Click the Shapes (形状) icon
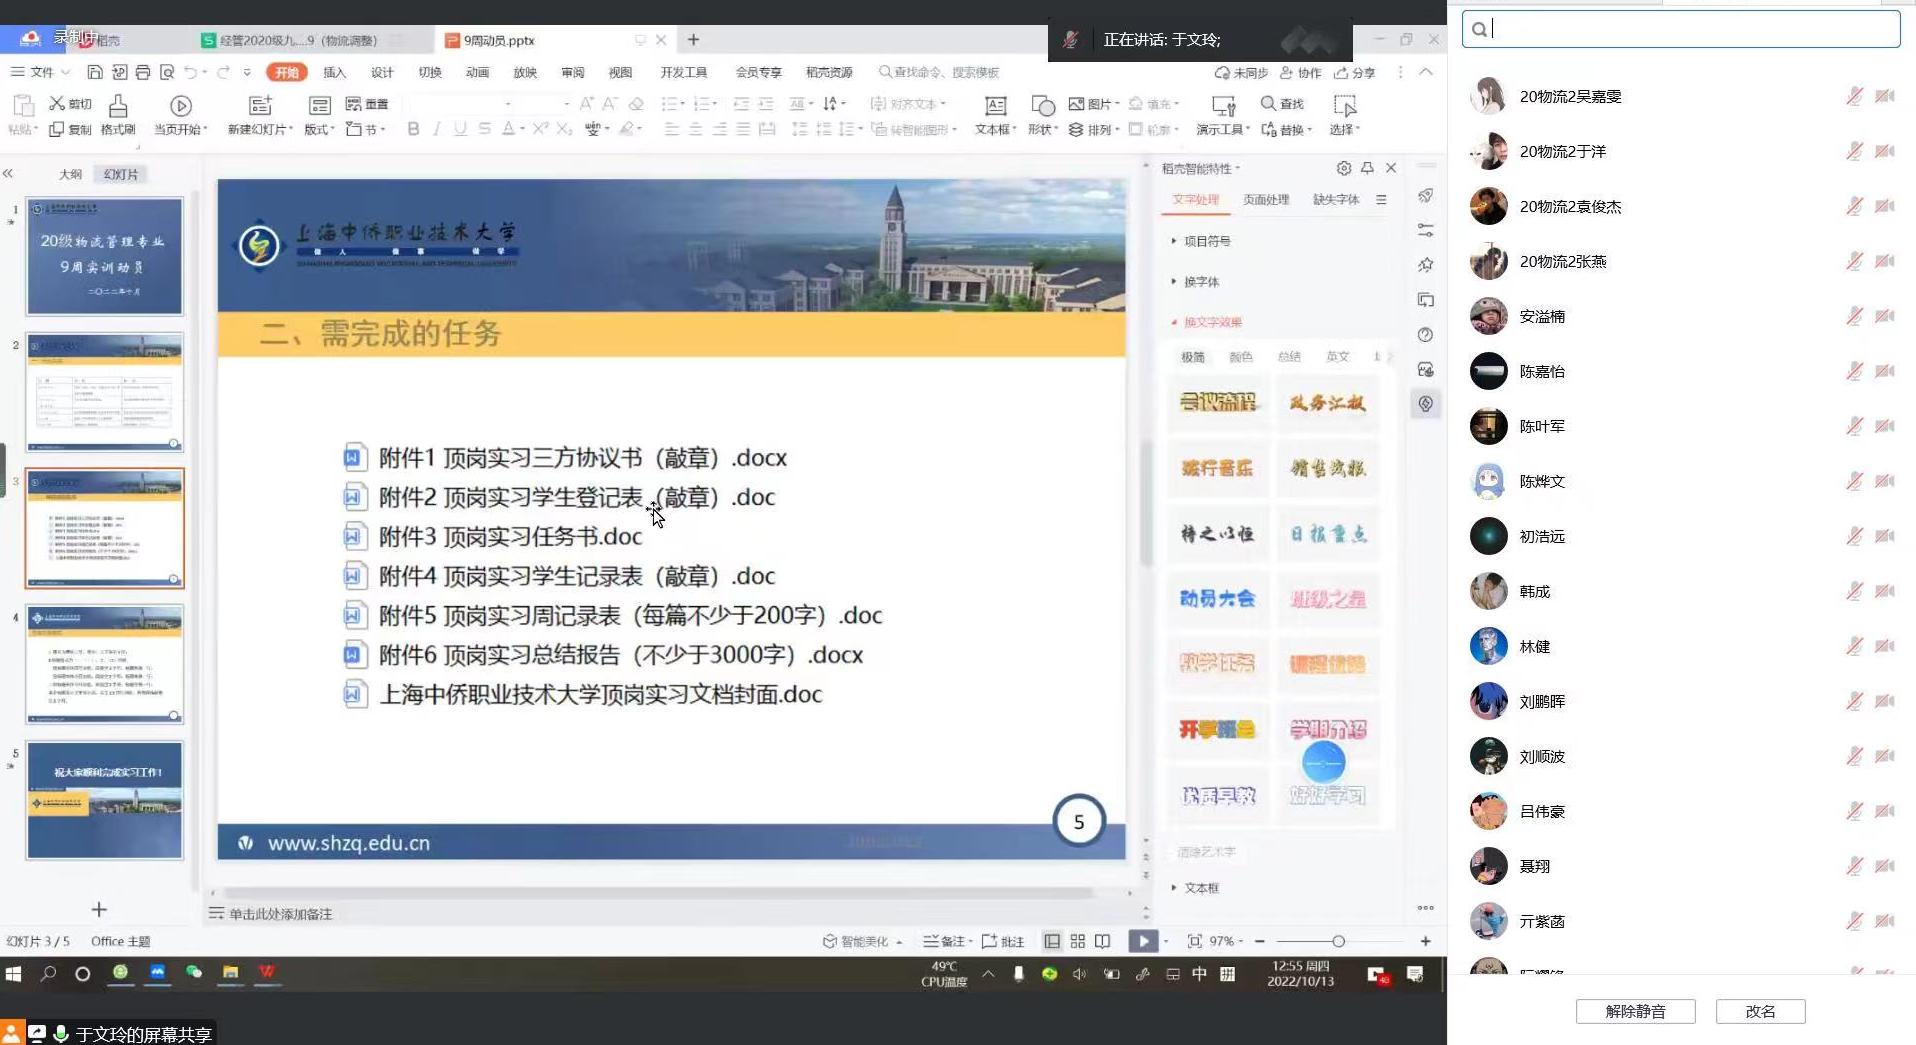The image size is (1916, 1045). pos(1043,106)
